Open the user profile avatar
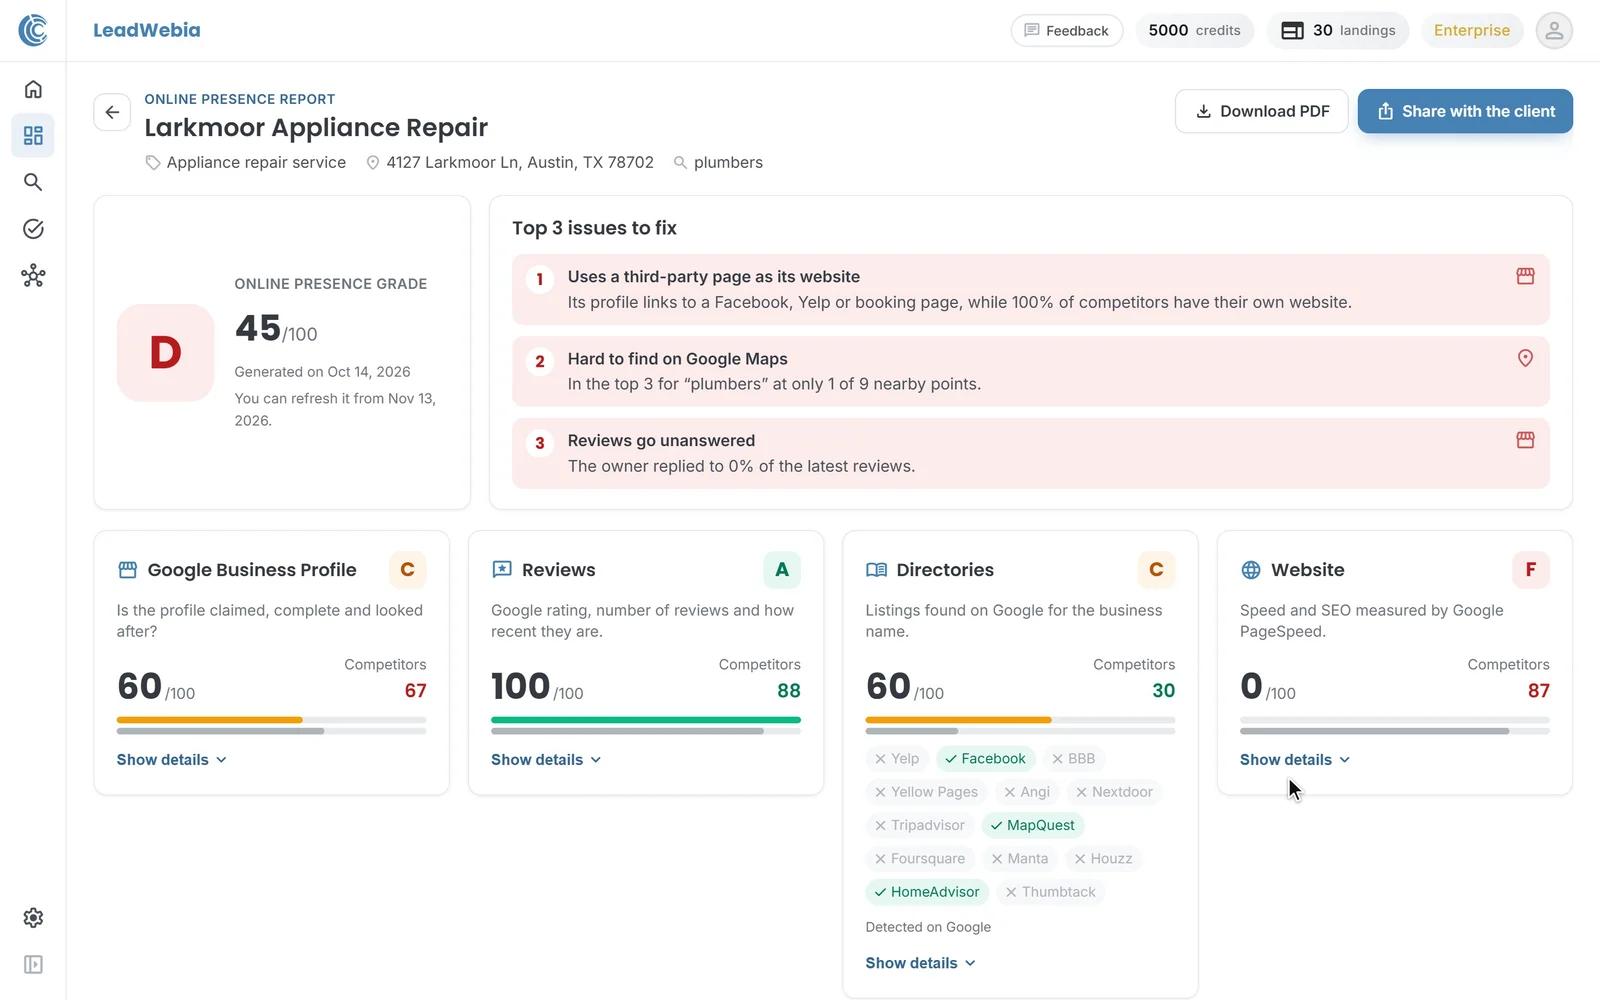Viewport: 1600px width, 1000px height. click(x=1554, y=30)
